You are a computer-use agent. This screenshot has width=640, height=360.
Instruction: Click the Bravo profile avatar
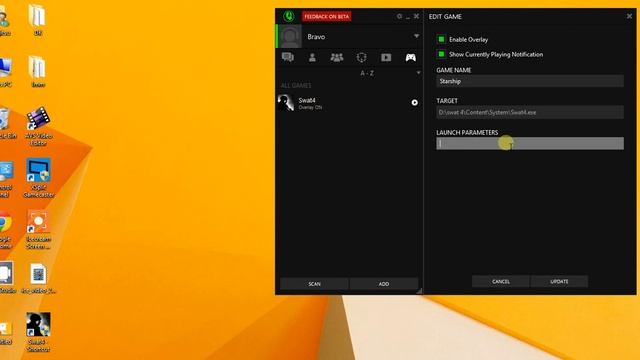point(290,36)
